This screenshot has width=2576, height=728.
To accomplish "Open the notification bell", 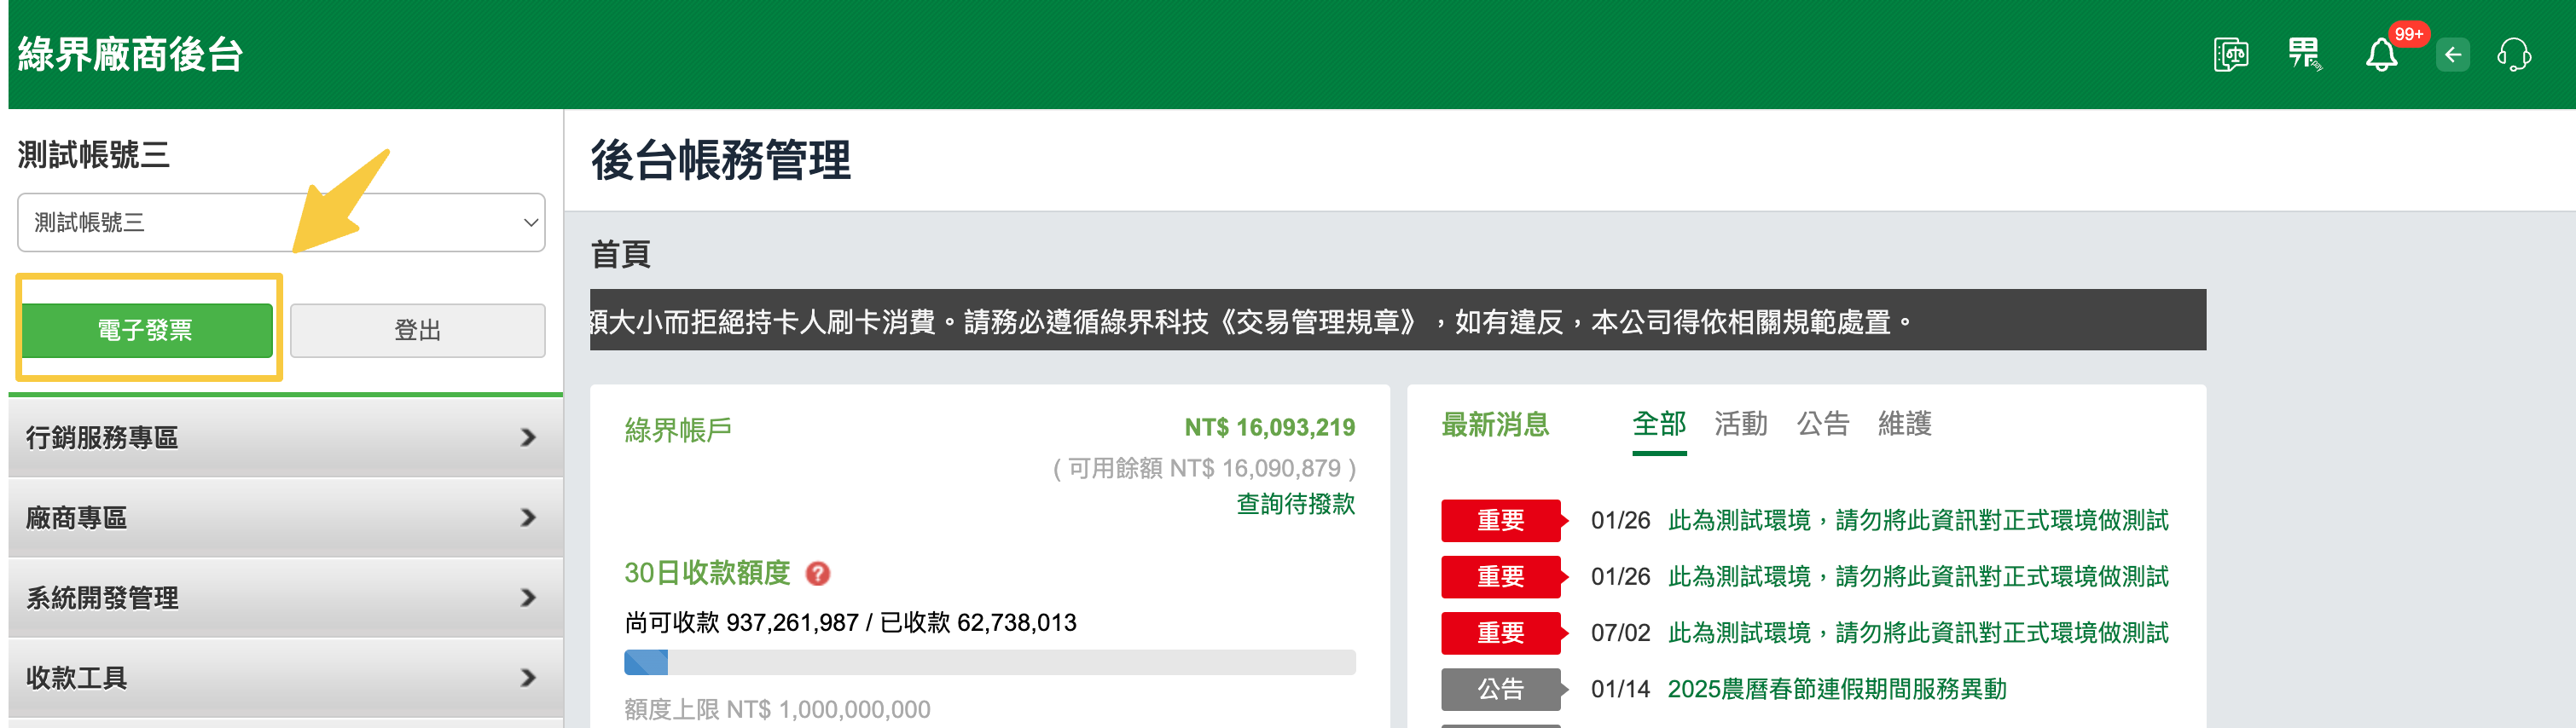I will click(2381, 55).
